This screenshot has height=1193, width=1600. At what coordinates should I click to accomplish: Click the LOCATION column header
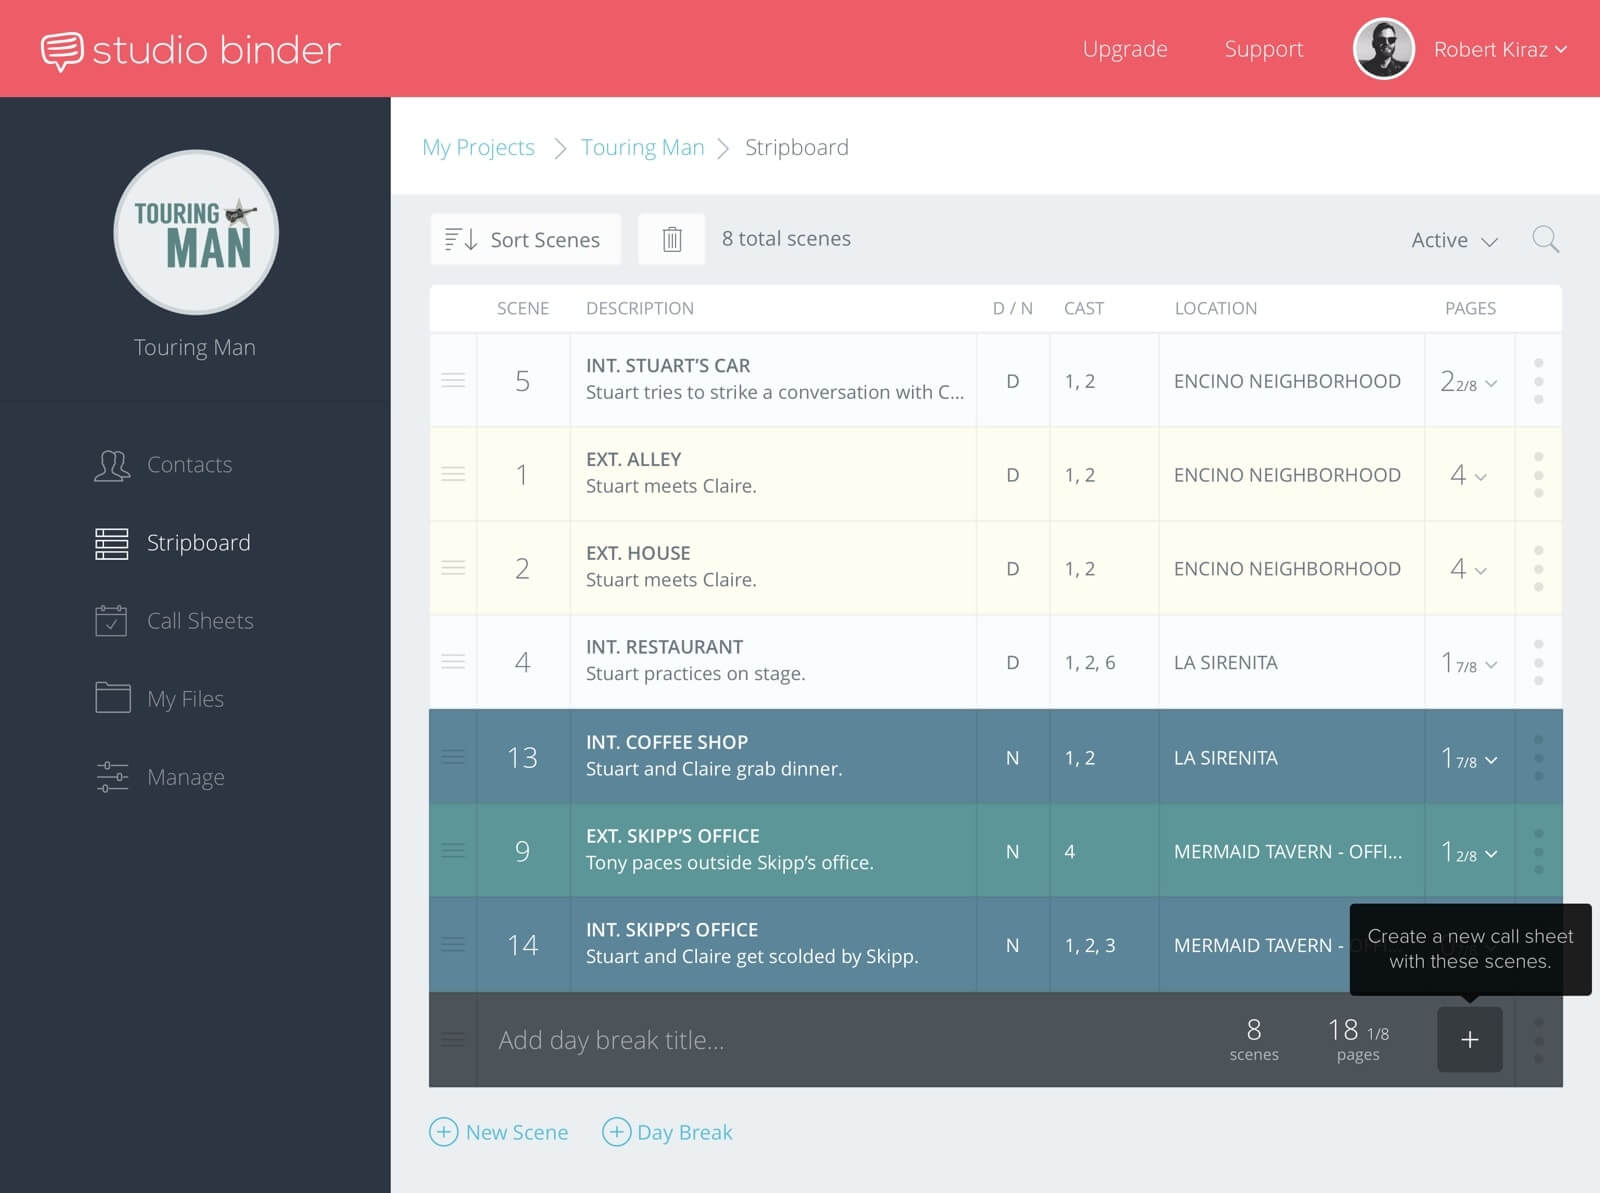click(1216, 308)
